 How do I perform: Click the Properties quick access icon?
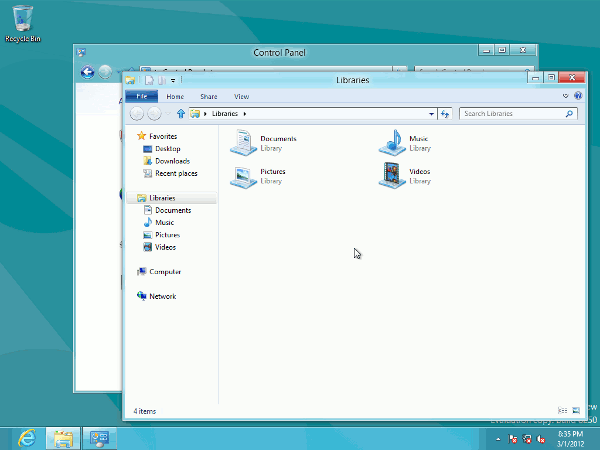point(149,80)
